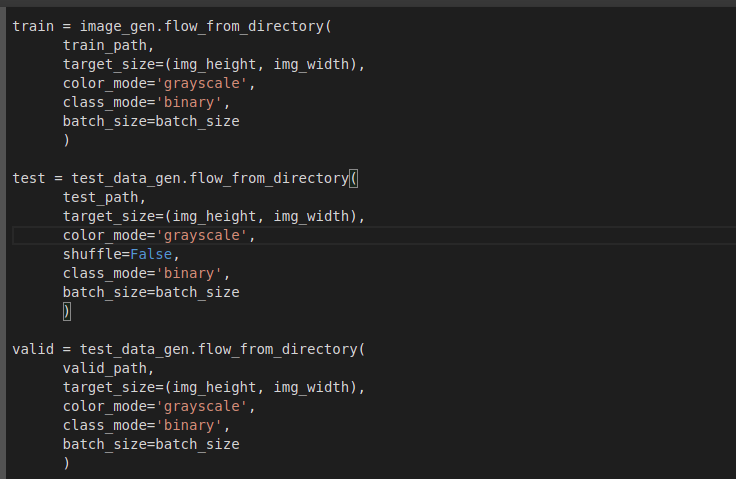This screenshot has width=736, height=479.
Task: Click 'binary' string in train block
Action: [189, 102]
